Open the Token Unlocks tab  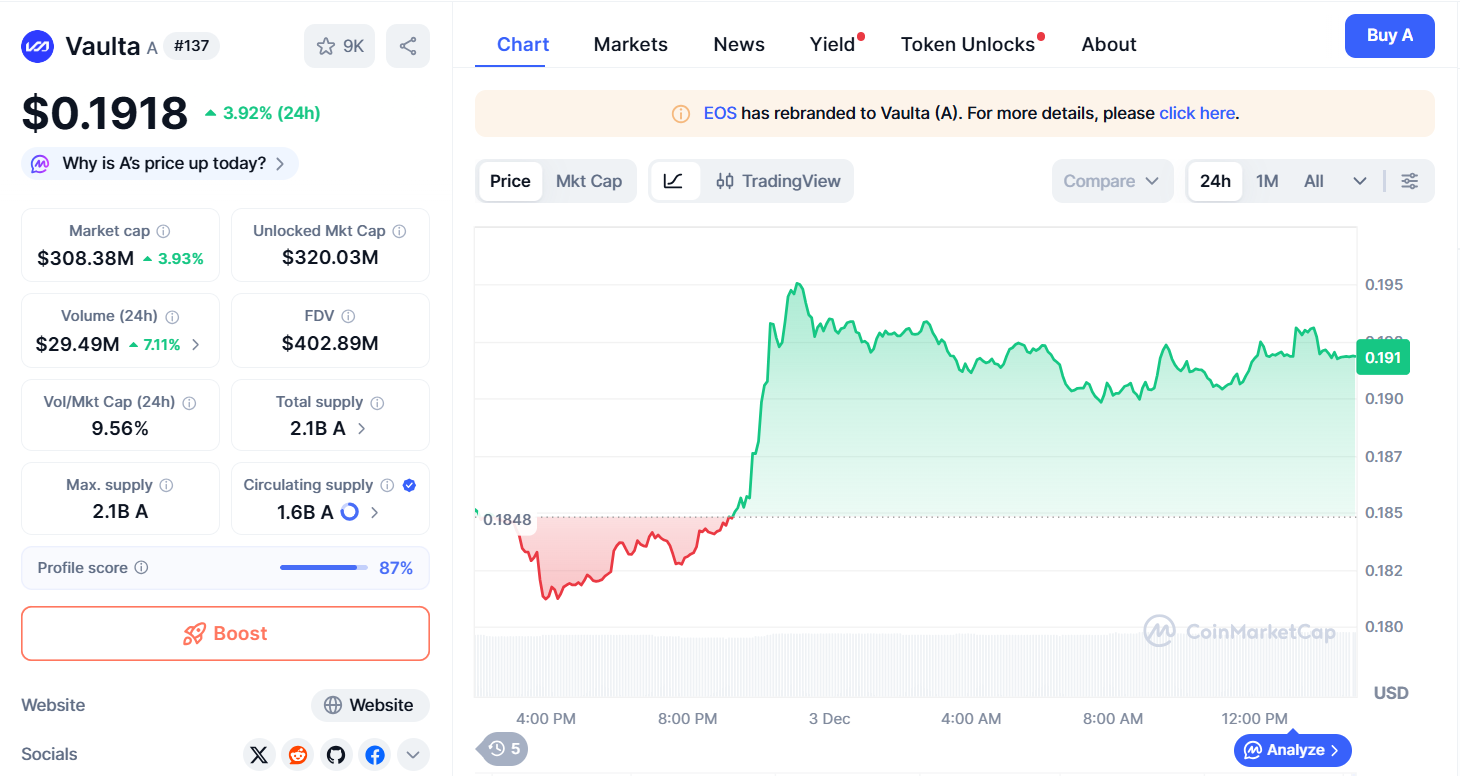(967, 44)
